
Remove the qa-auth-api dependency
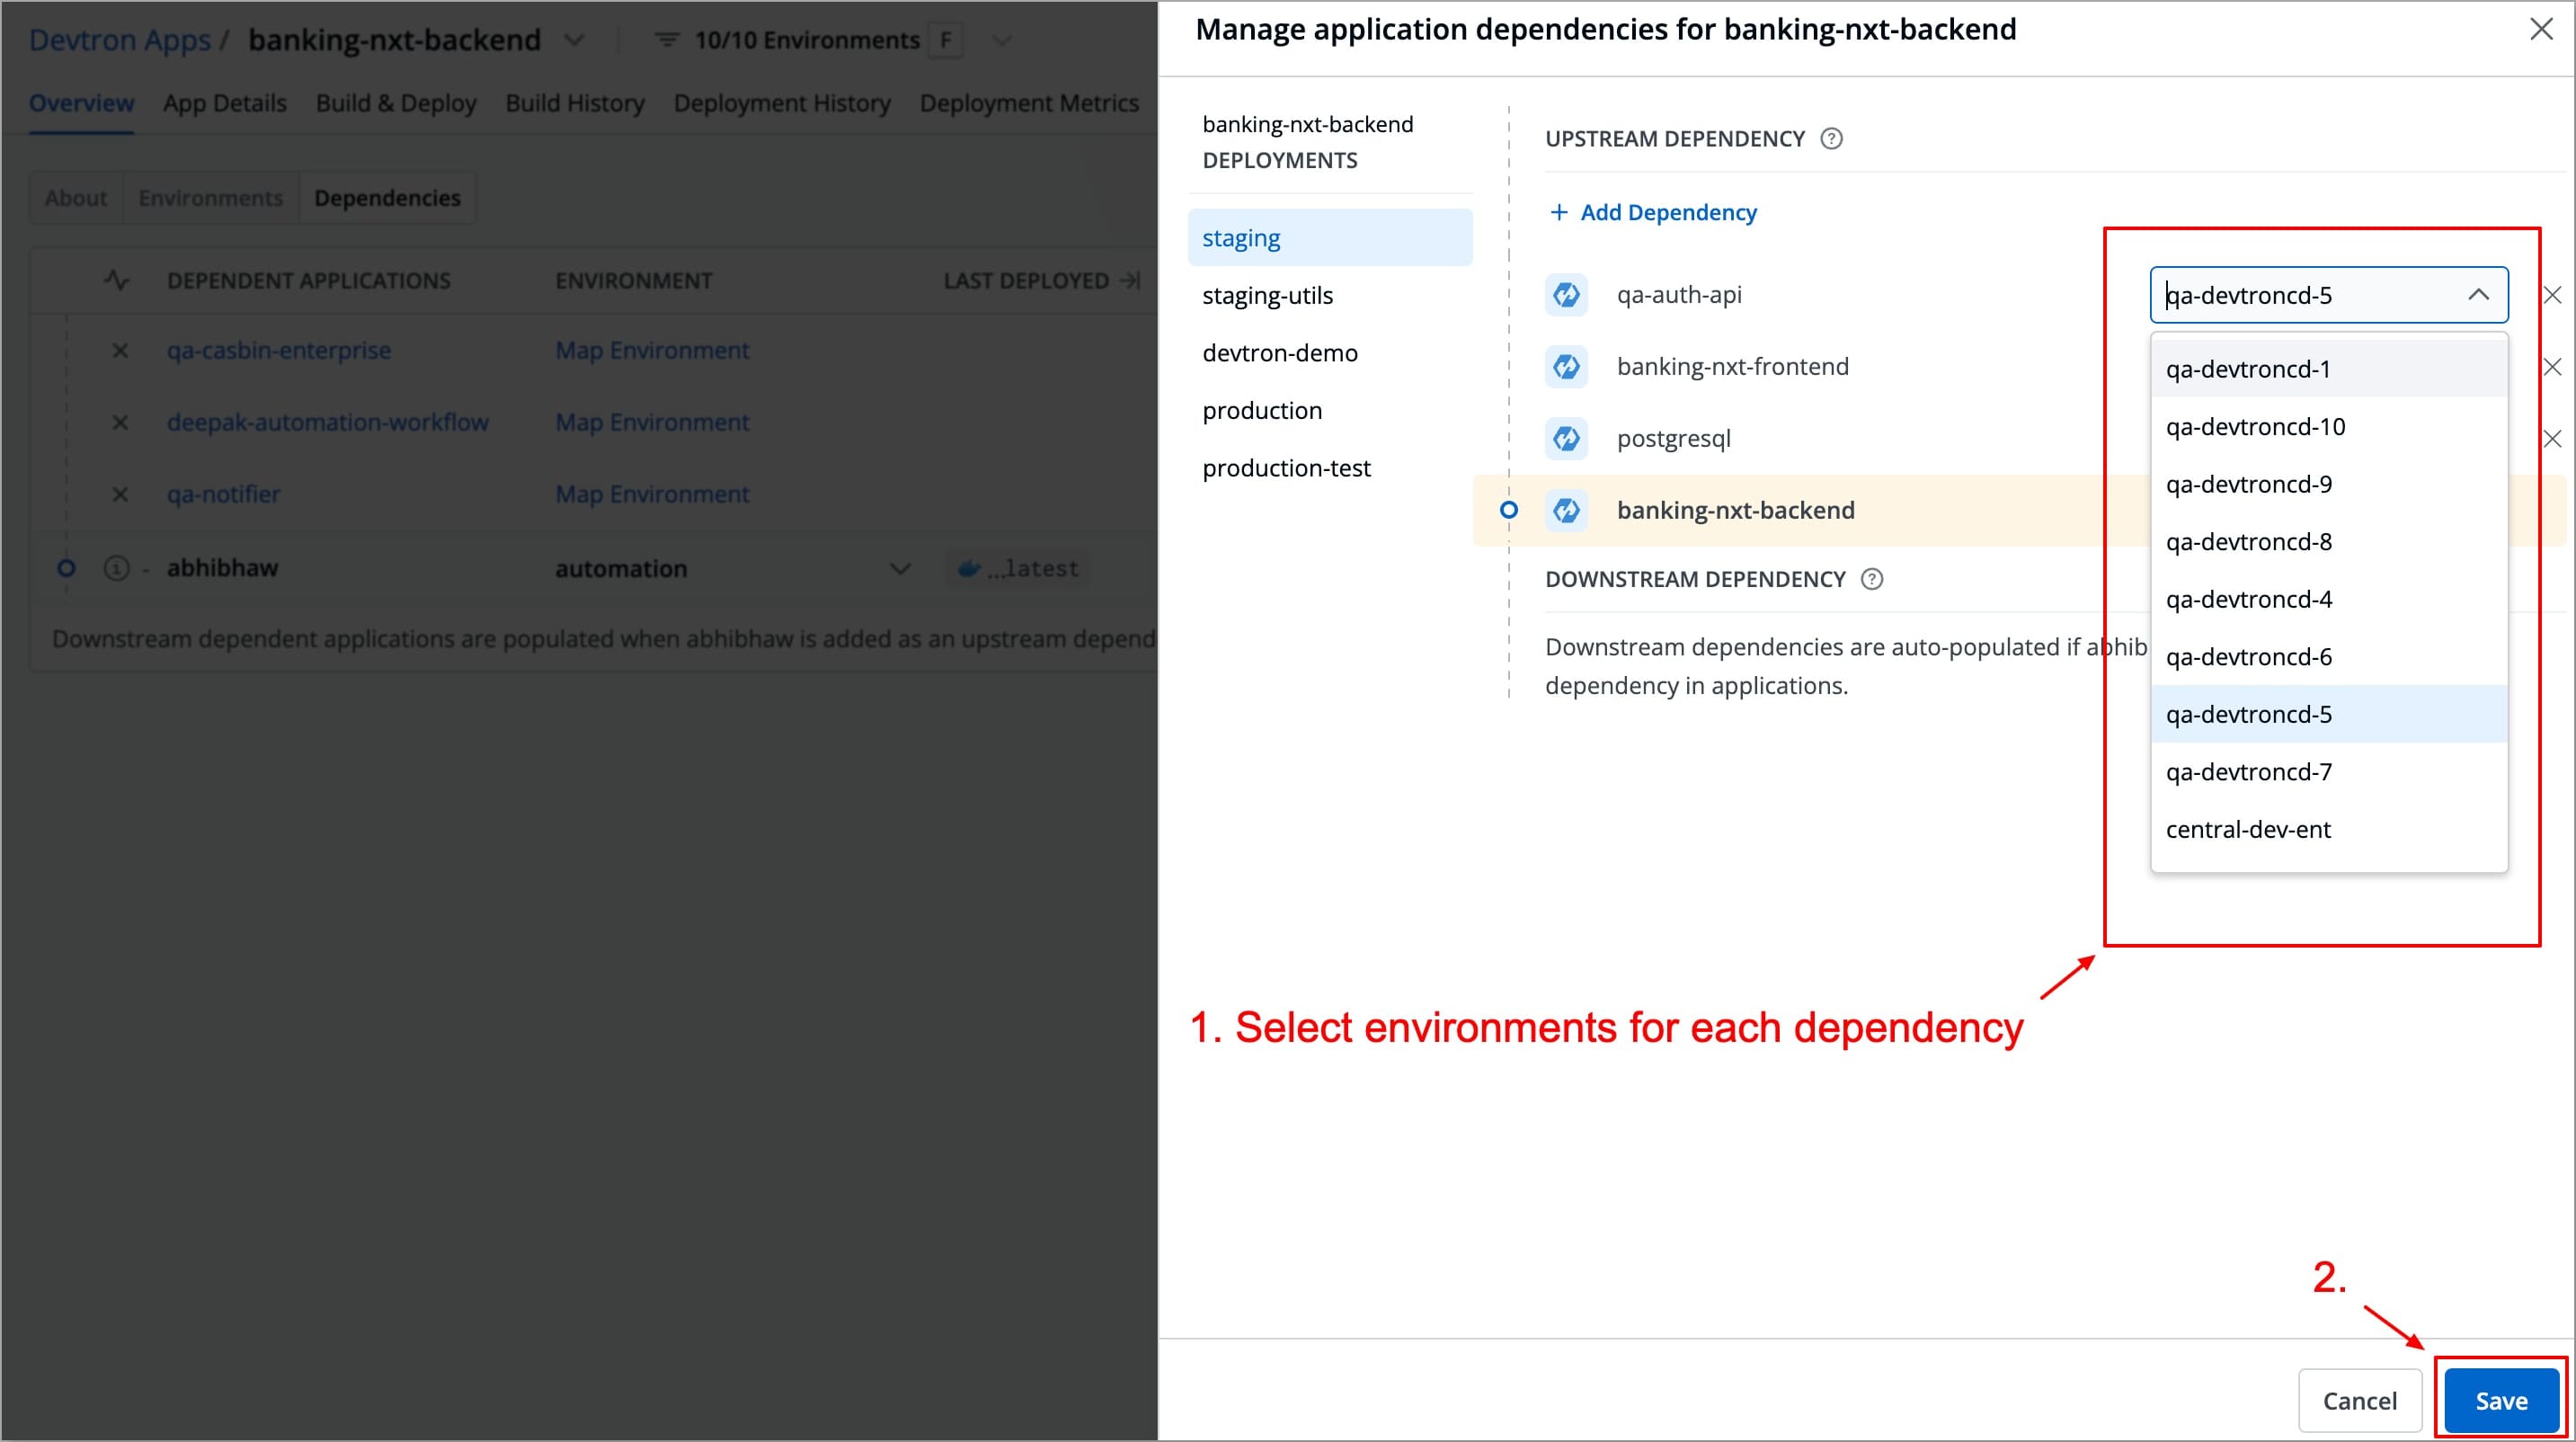[x=2552, y=295]
